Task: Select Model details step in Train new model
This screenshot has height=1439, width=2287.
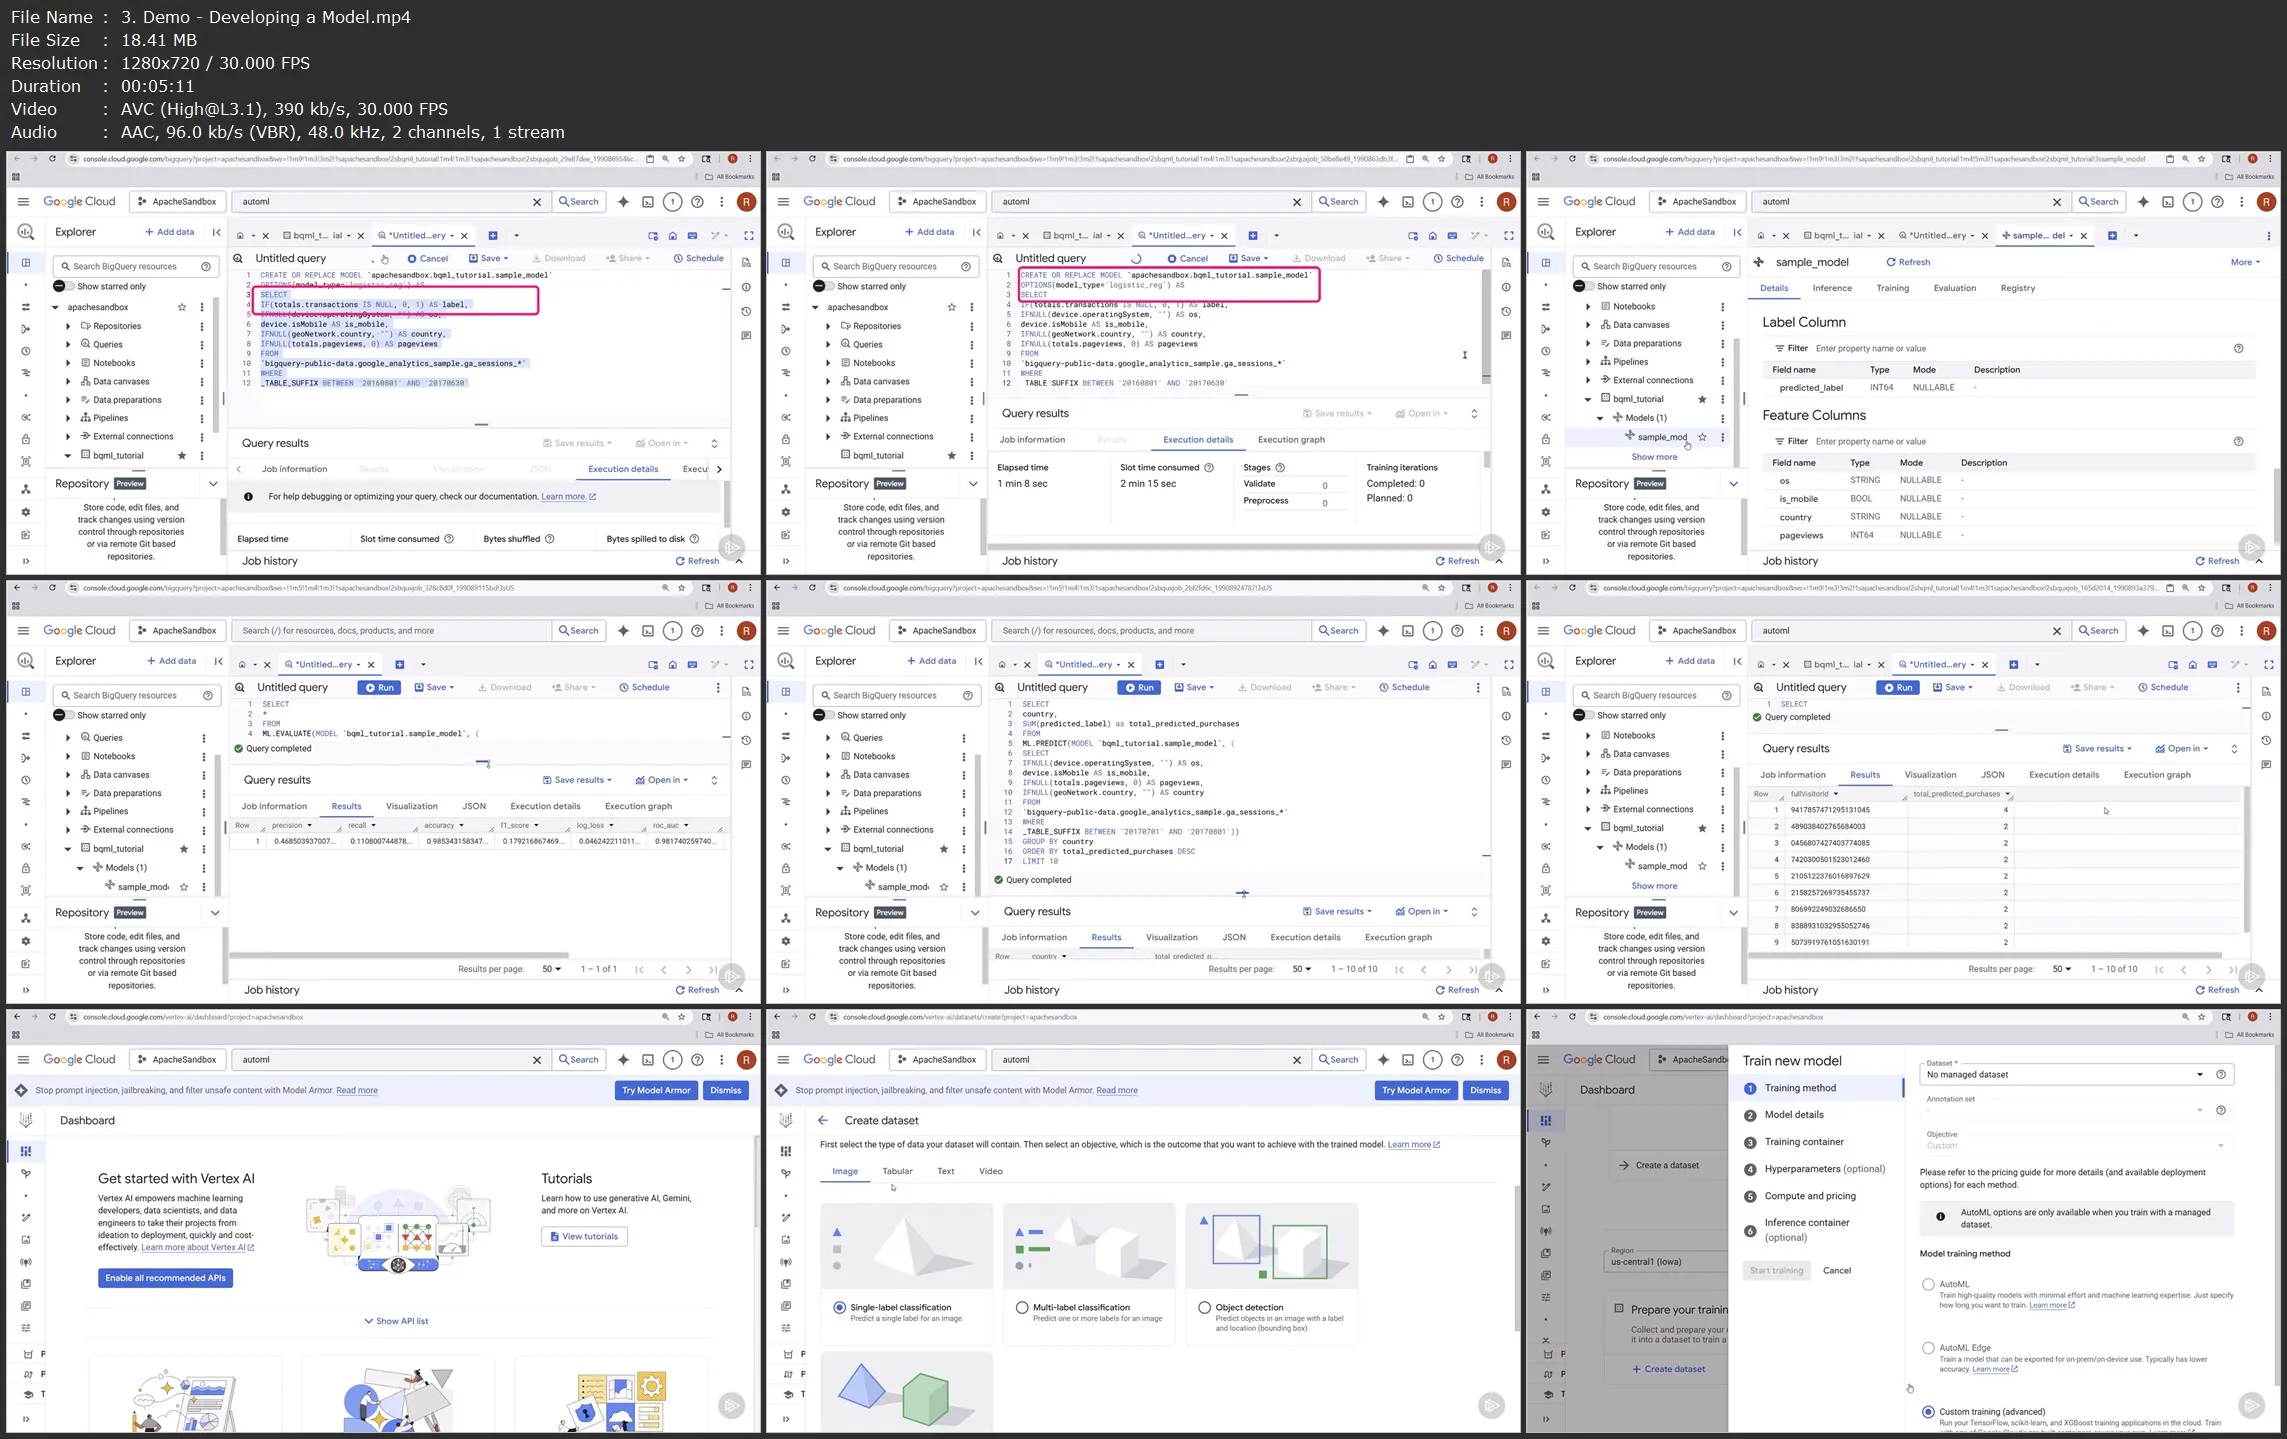Action: point(1793,1116)
